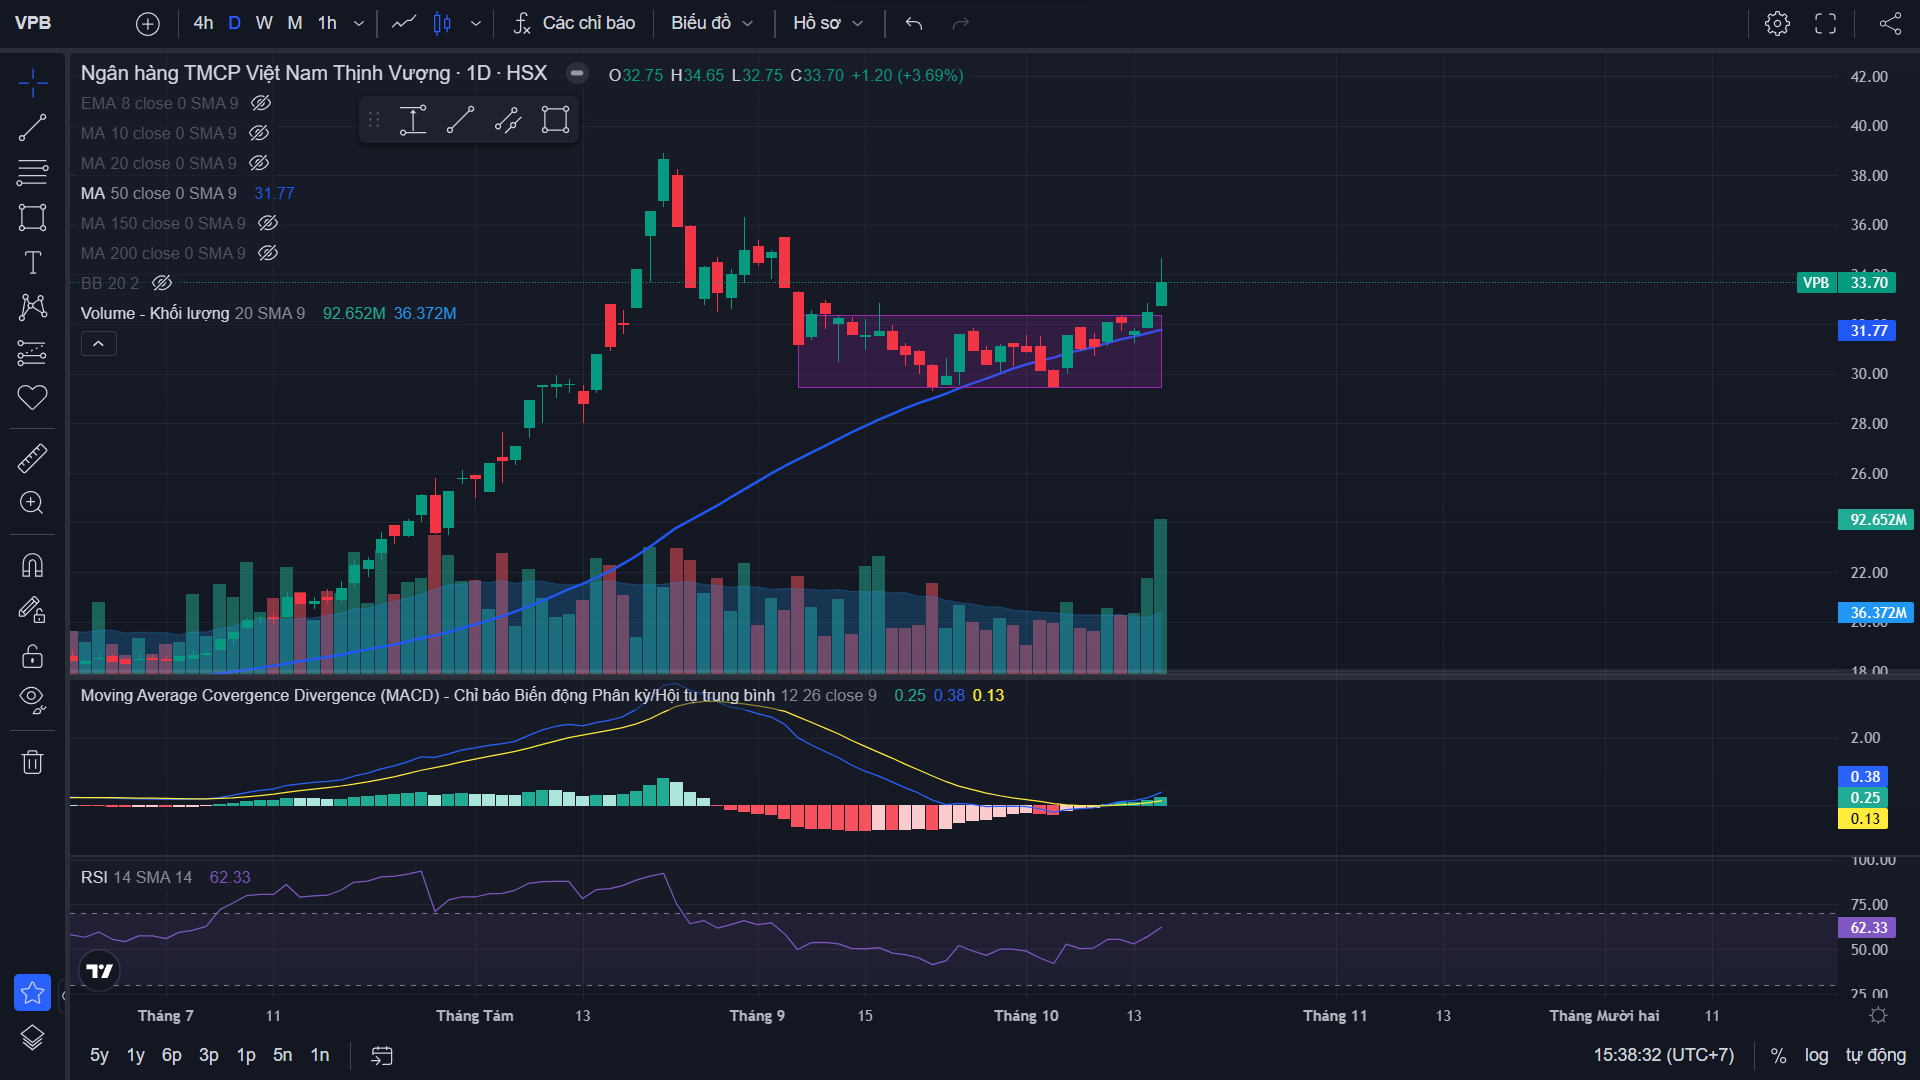Toggle visibility of BB 20 2 indicator
Image resolution: width=1920 pixels, height=1080 pixels.
click(162, 283)
